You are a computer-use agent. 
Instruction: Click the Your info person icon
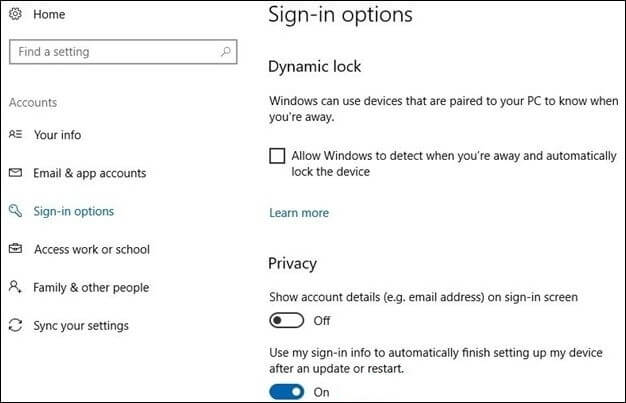(15, 135)
